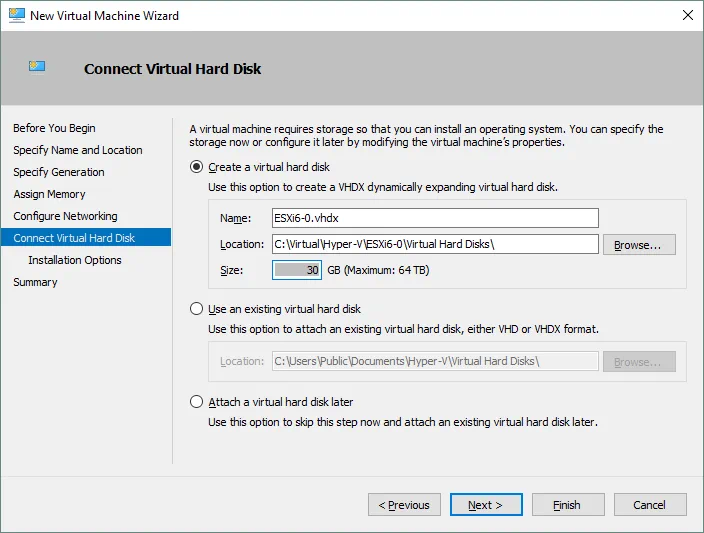The height and width of the screenshot is (533, 704).
Task: Choose 'Attach a virtual hard disk later'
Action: 197,402
